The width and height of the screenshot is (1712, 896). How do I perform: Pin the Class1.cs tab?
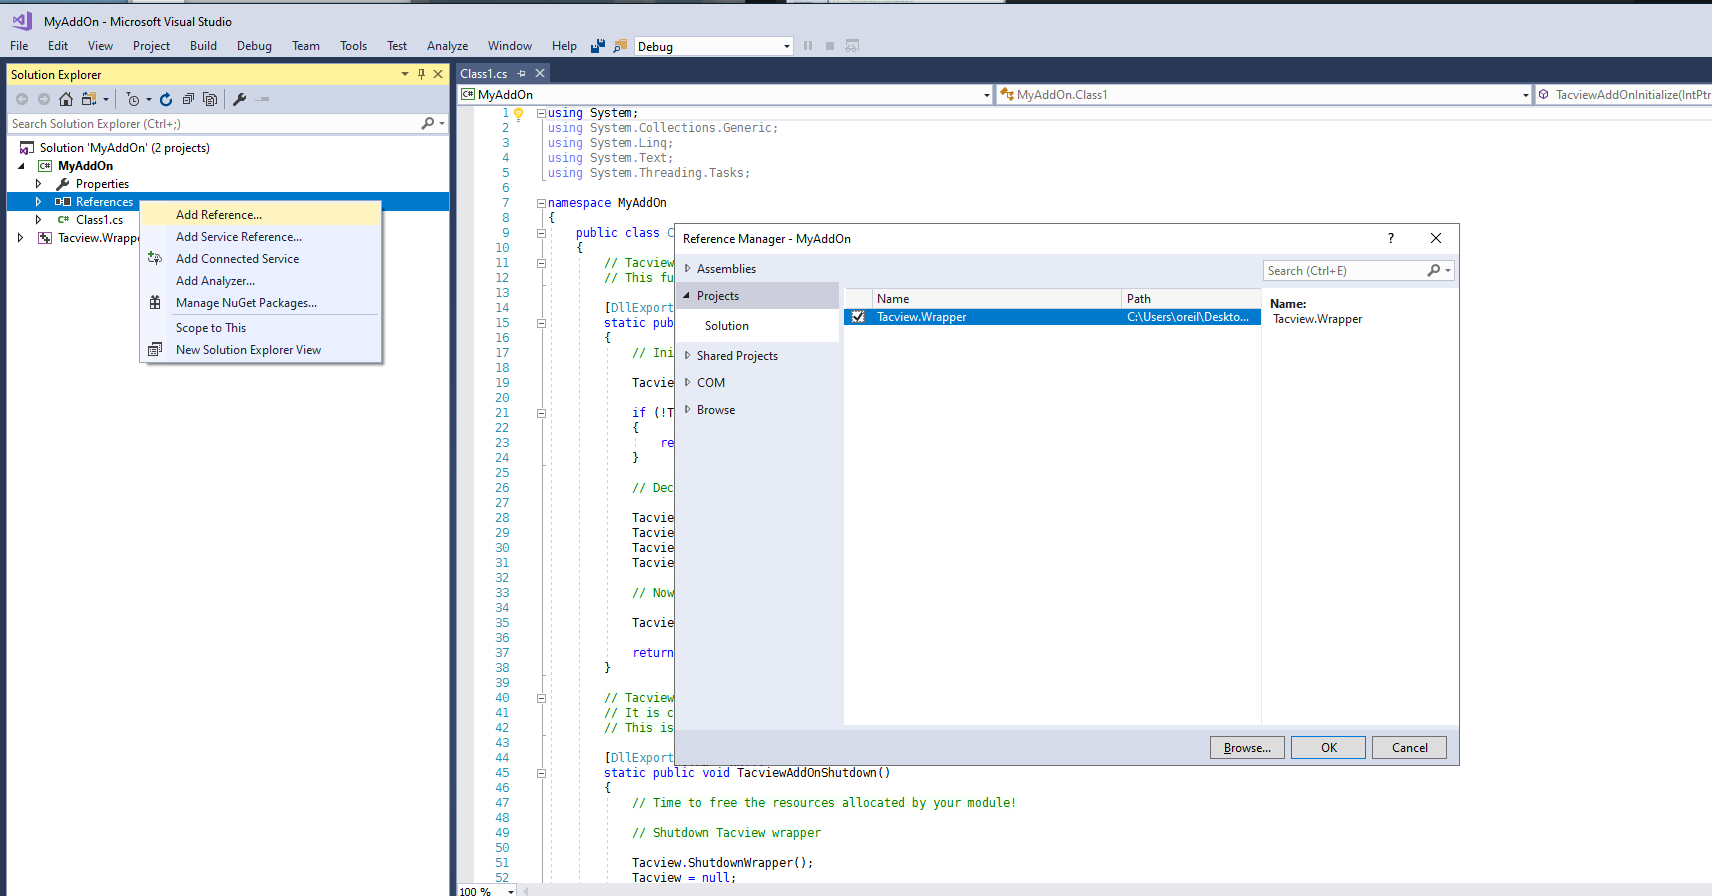[521, 74]
